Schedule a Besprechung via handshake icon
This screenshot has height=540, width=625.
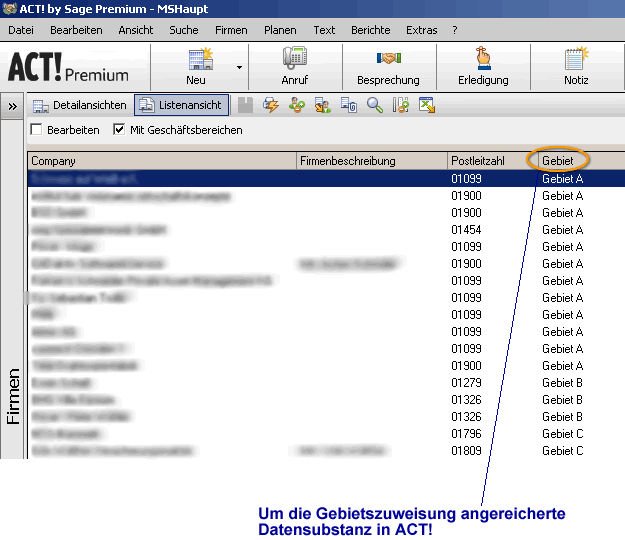click(x=388, y=60)
